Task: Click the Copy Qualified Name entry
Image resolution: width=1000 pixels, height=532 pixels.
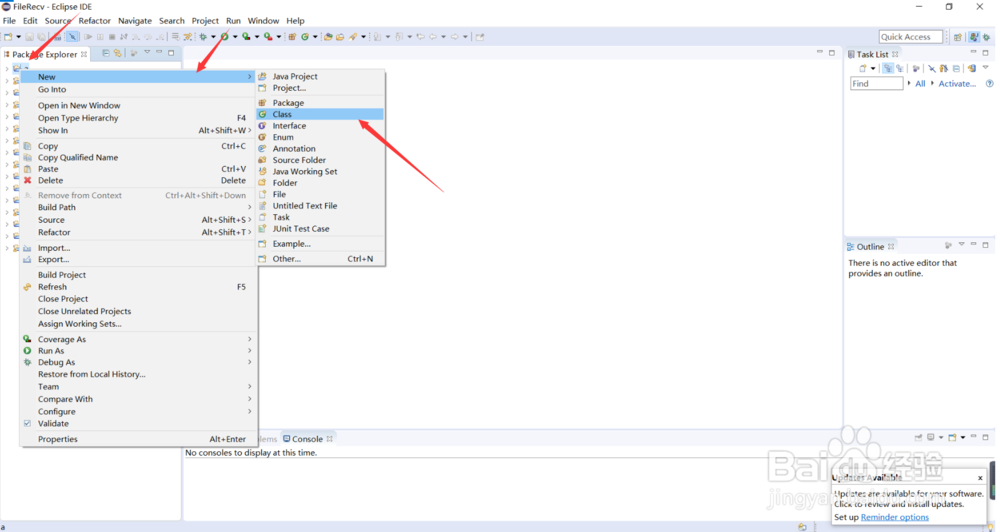Action: (x=138, y=158)
